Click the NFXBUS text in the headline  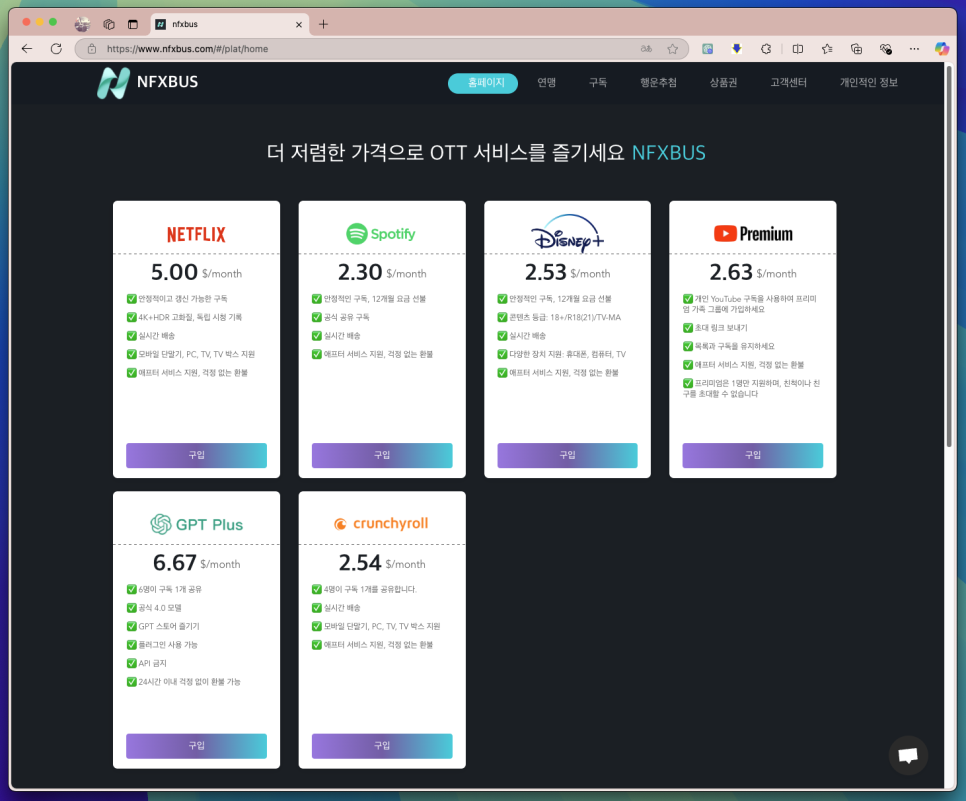click(668, 153)
